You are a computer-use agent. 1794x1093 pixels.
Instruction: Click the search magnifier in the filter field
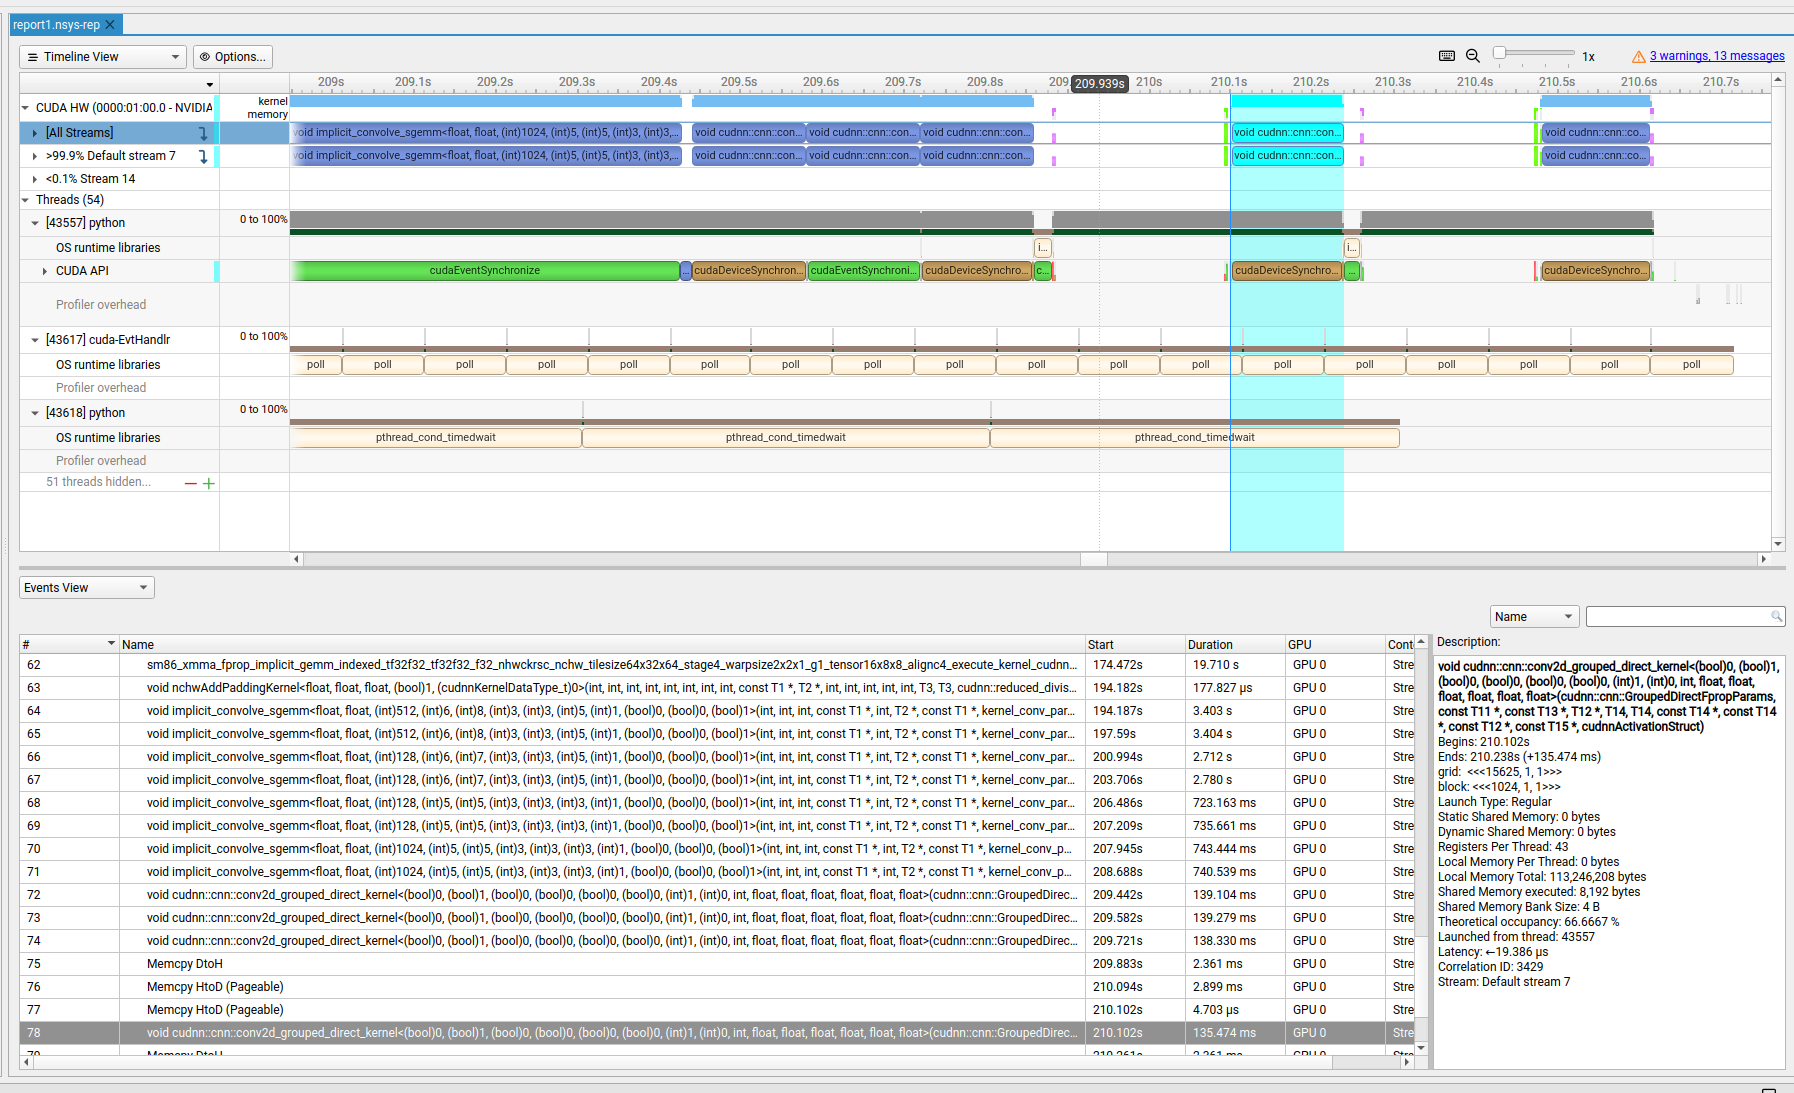click(x=1776, y=617)
